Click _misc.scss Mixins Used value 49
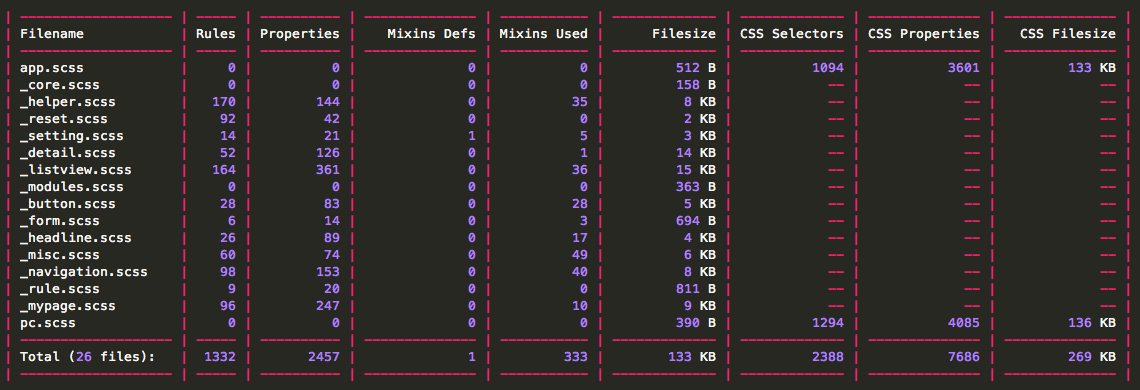The height and width of the screenshot is (390, 1140). [579, 255]
